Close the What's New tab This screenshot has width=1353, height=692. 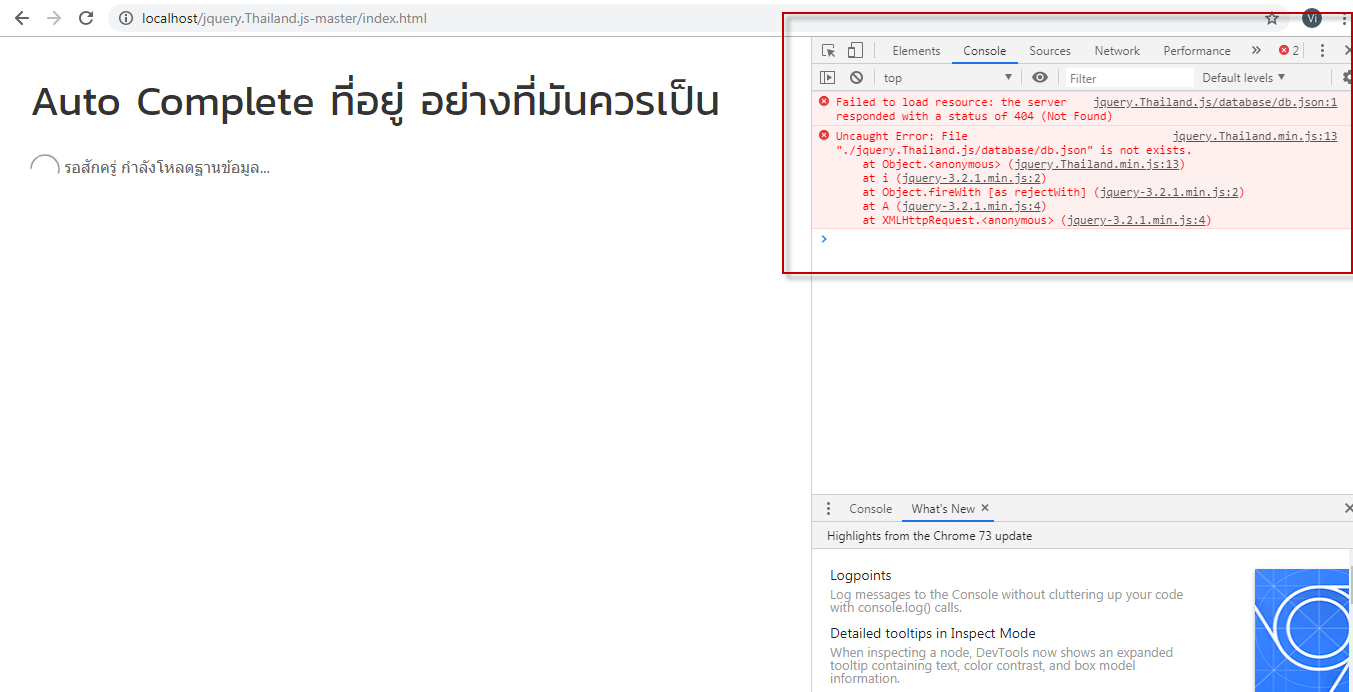click(x=984, y=508)
